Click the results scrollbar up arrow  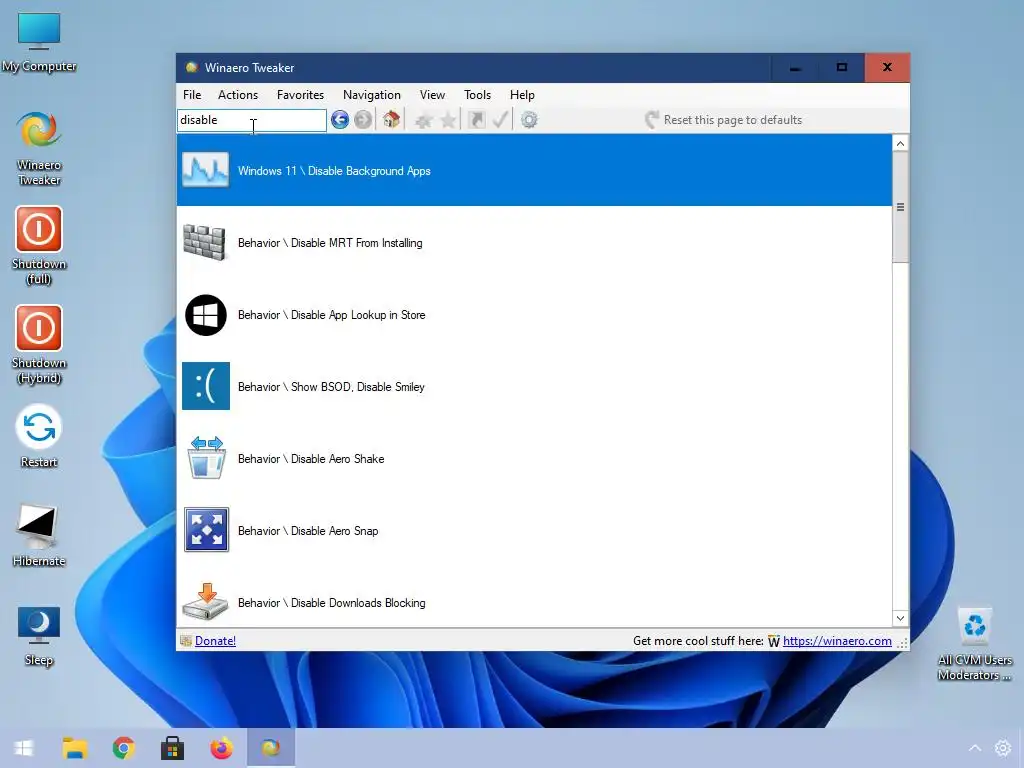[901, 144]
